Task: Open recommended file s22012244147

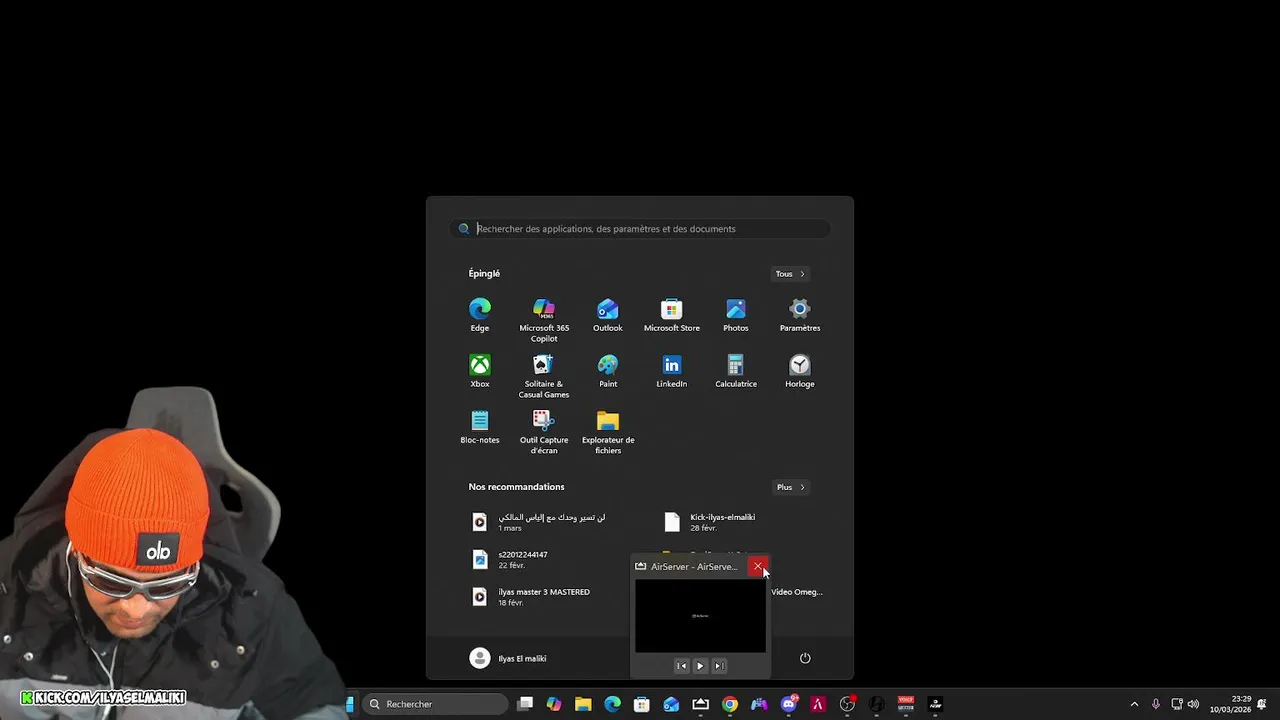Action: pyautogui.click(x=512, y=559)
